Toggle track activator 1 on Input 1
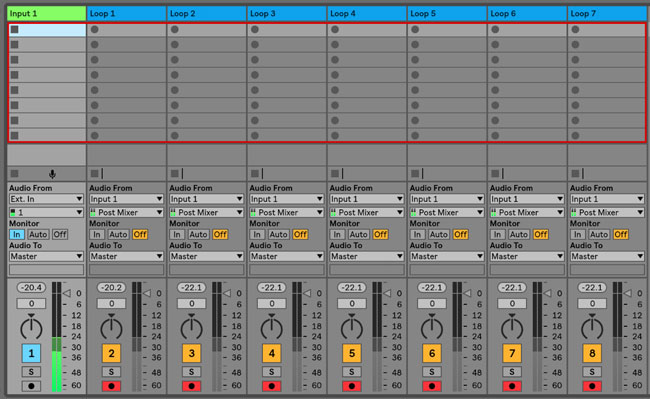Image resolution: width=650 pixels, height=399 pixels. coord(31,353)
